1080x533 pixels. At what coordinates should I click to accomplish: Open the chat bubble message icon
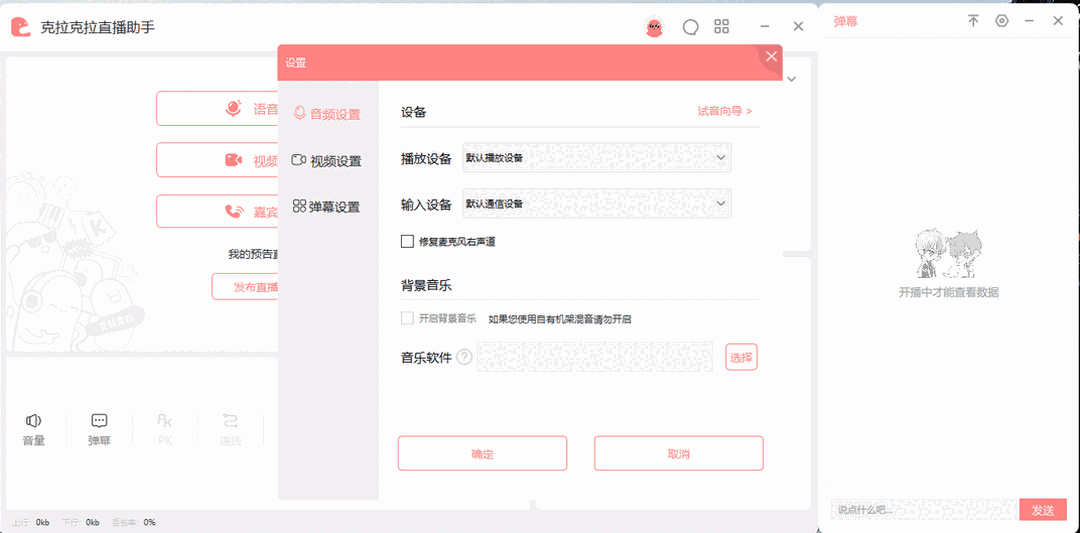[x=690, y=27]
